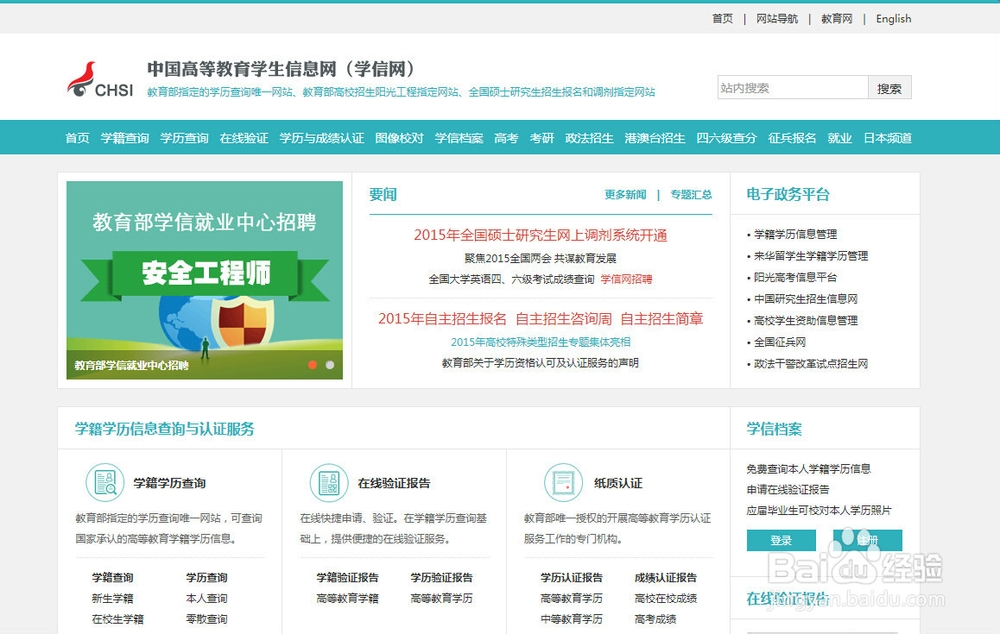Open the 自主招生简章 headline
The image size is (1000, 634).
(662, 319)
